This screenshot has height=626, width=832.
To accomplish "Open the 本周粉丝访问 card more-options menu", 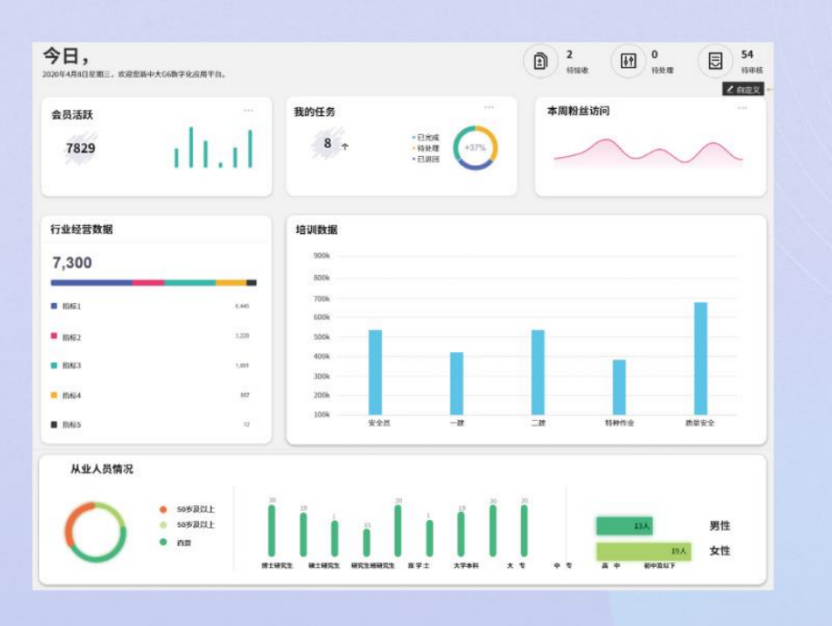I will tap(742, 107).
